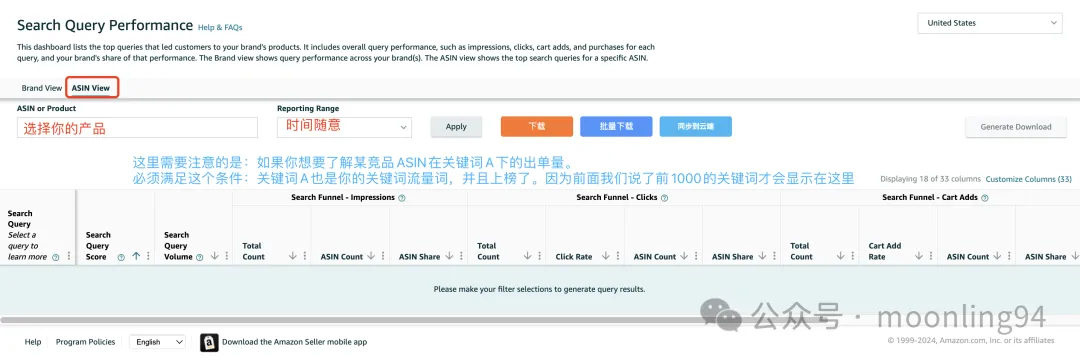Click the blue 批量下载 button
This screenshot has width=1080, height=360.
616,127
